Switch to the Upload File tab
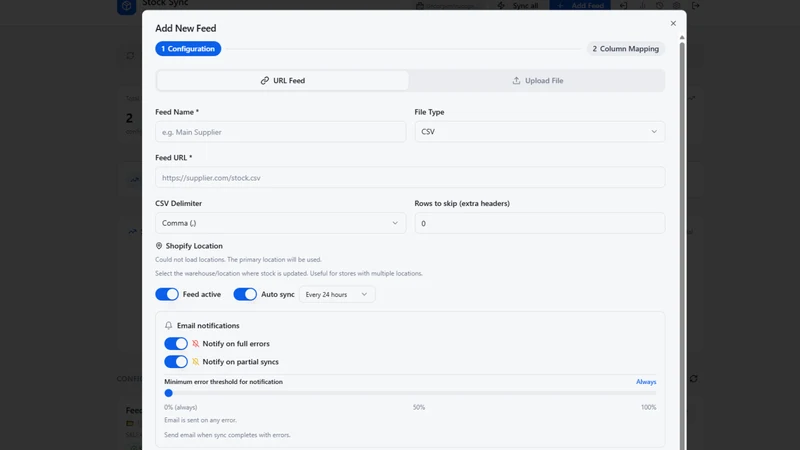 [537, 81]
